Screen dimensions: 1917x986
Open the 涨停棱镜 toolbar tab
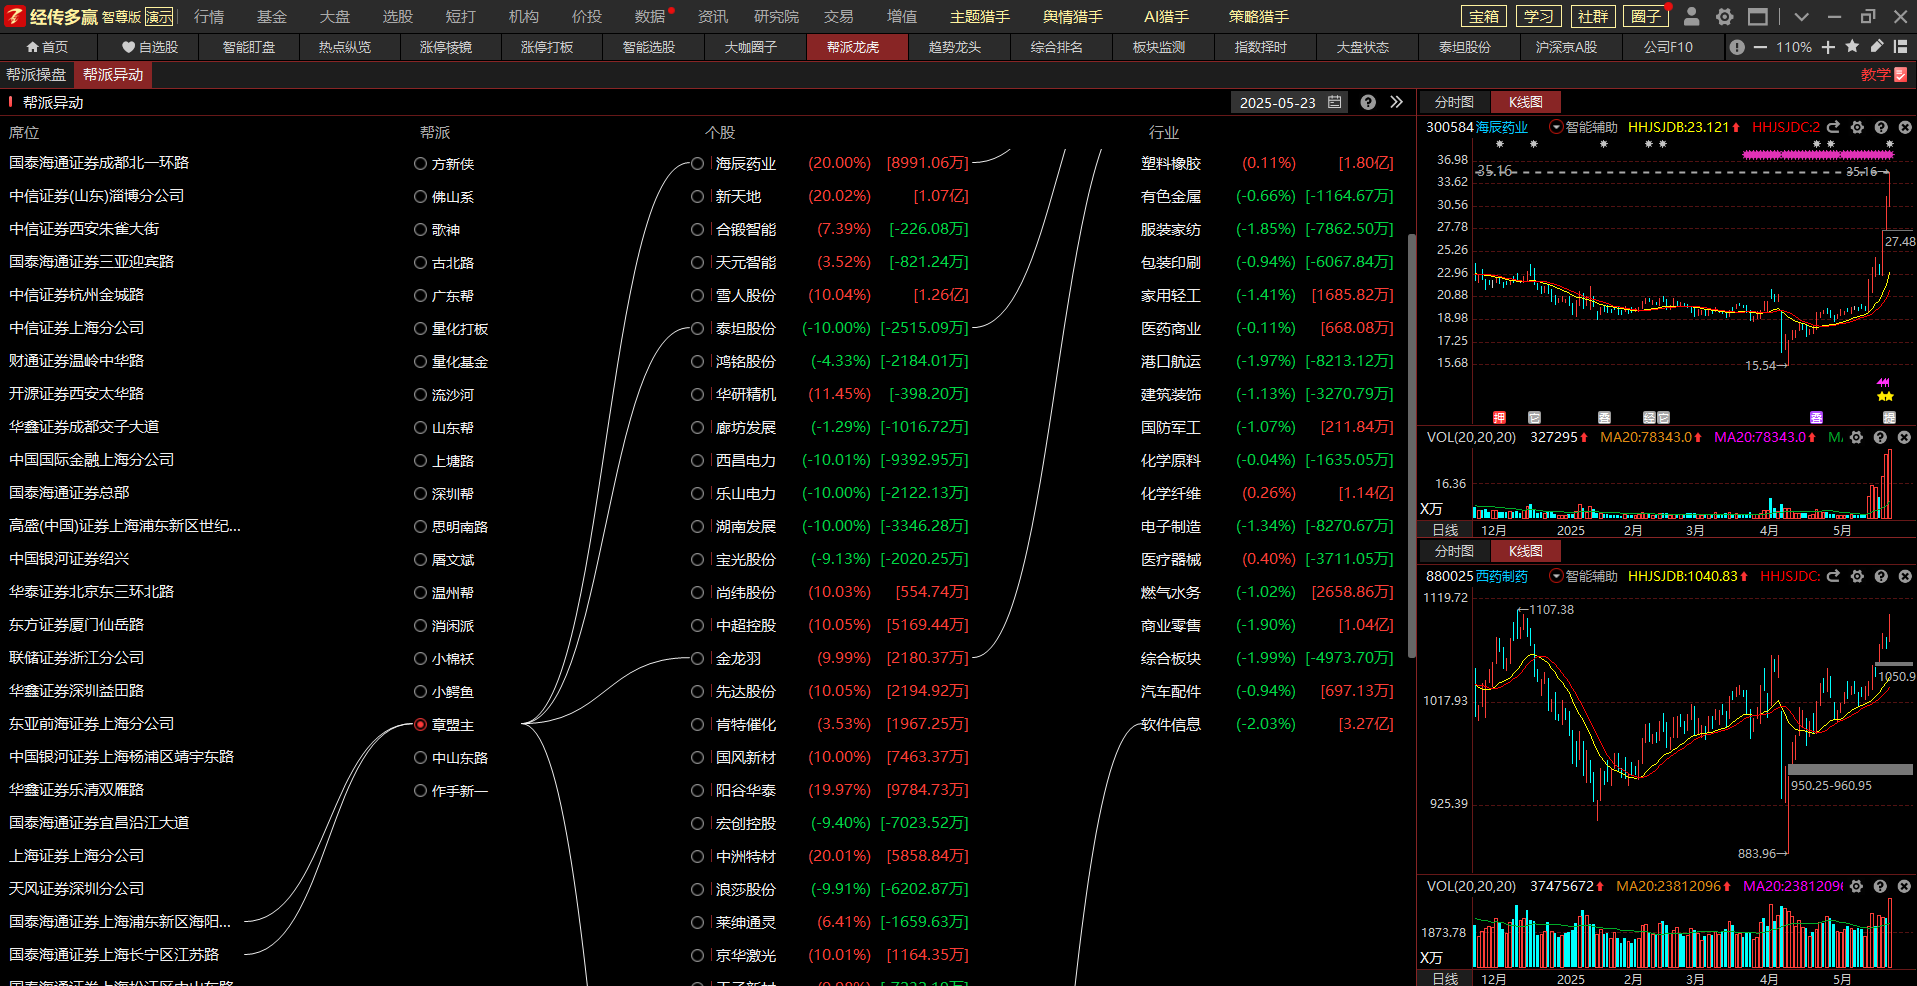pyautogui.click(x=446, y=47)
